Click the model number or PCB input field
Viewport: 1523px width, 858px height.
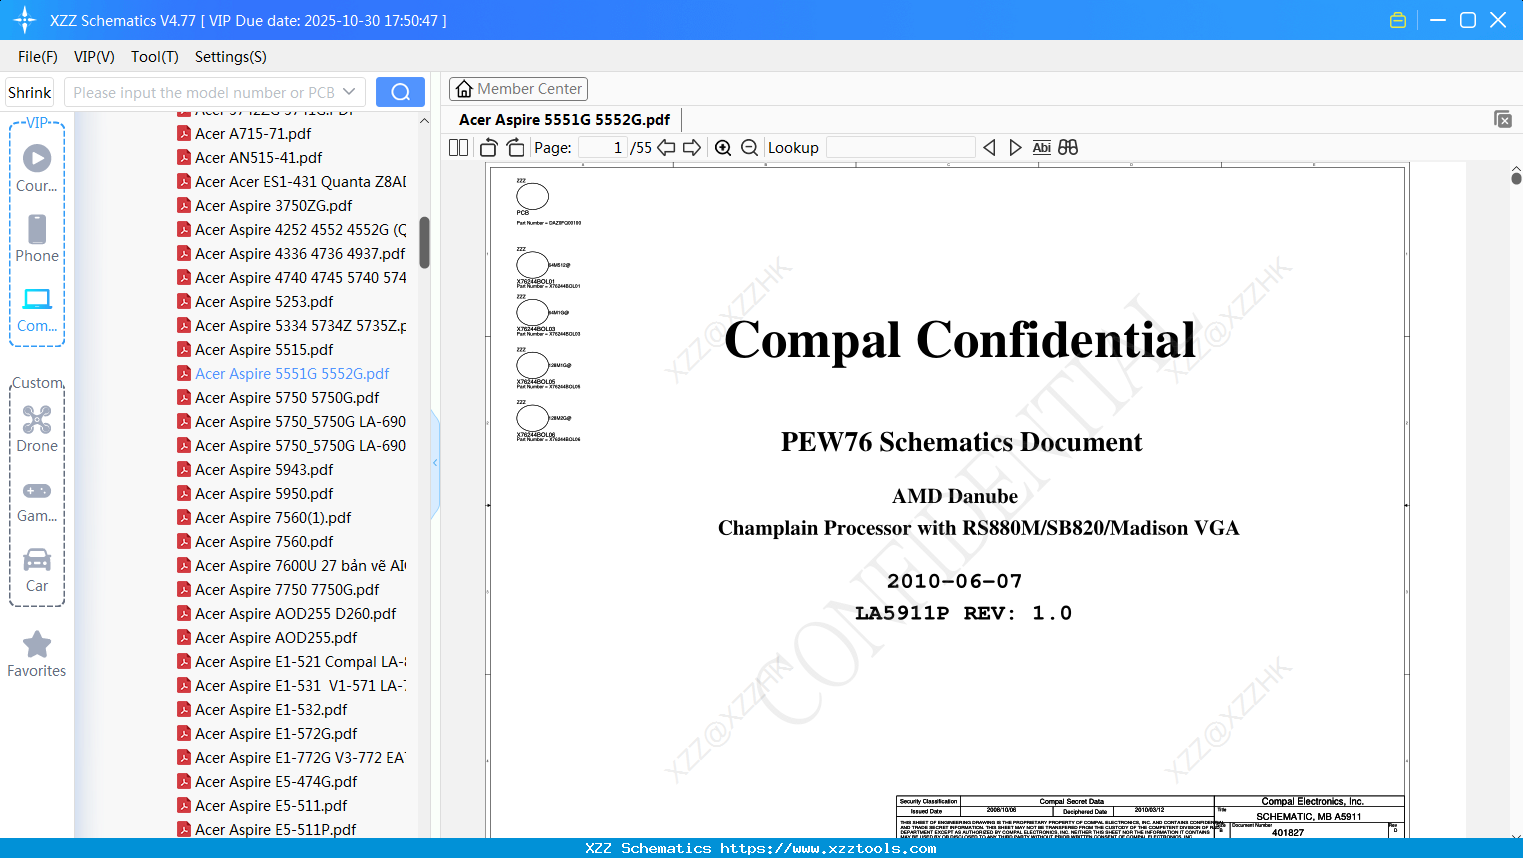[203, 92]
